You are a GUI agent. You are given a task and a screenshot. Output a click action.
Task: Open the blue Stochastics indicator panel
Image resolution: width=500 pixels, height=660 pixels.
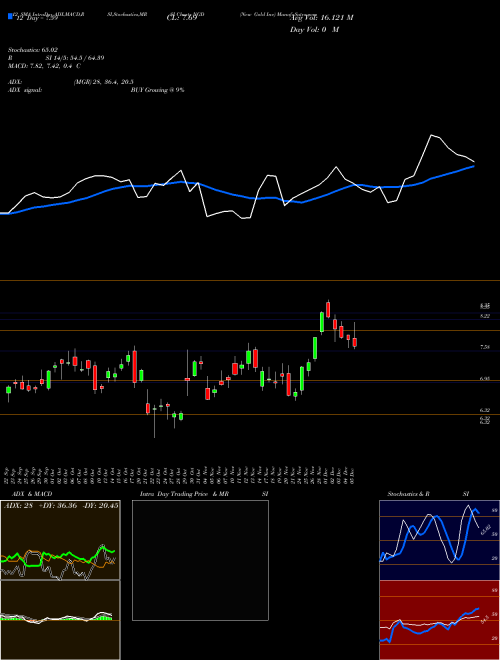tap(439, 540)
